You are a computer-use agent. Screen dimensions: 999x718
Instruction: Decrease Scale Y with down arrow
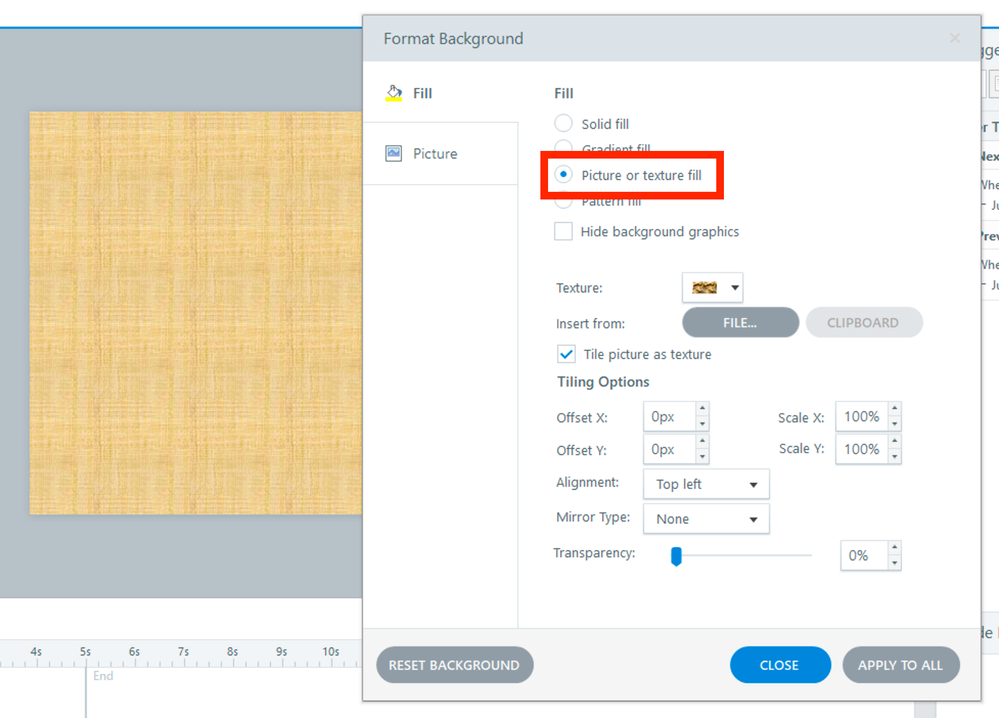click(x=895, y=457)
